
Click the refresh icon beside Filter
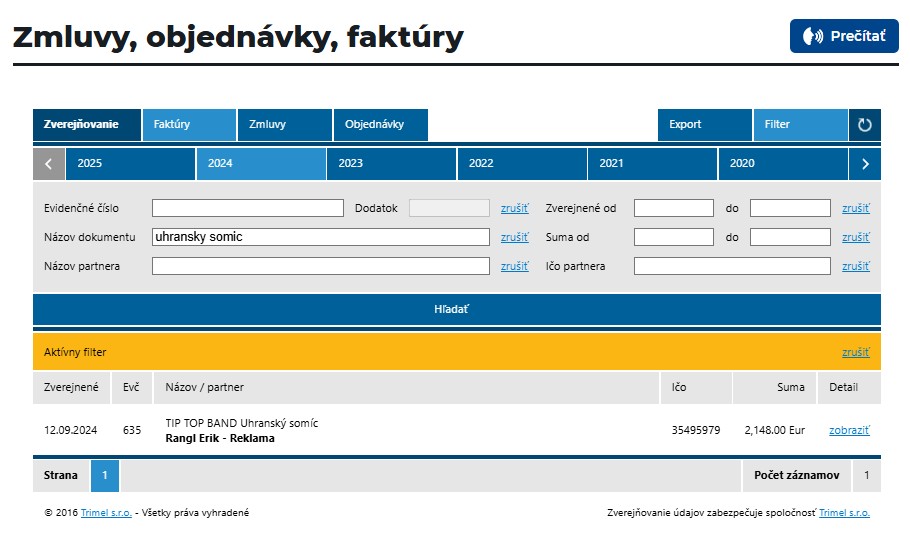pos(865,125)
